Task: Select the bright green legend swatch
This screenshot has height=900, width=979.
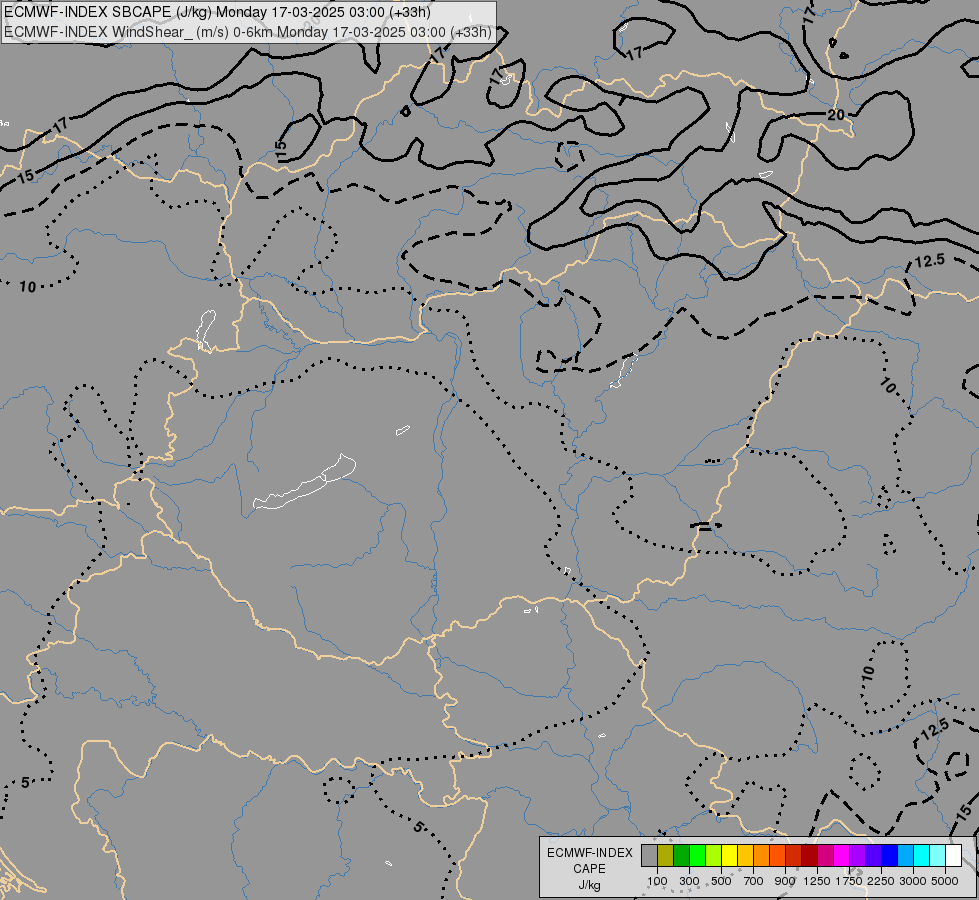Action: tap(697, 856)
